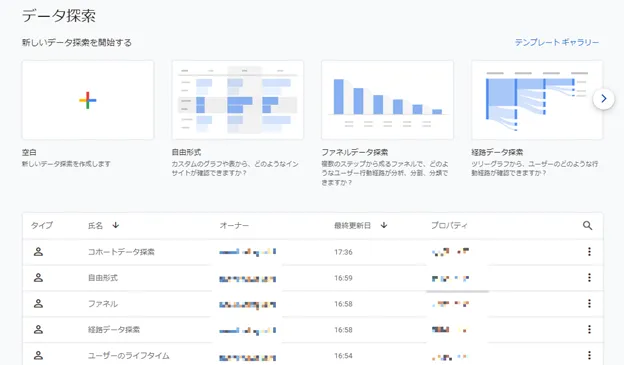Click the 氏名 column header text
This screenshot has width=624, height=365.
tap(95, 225)
